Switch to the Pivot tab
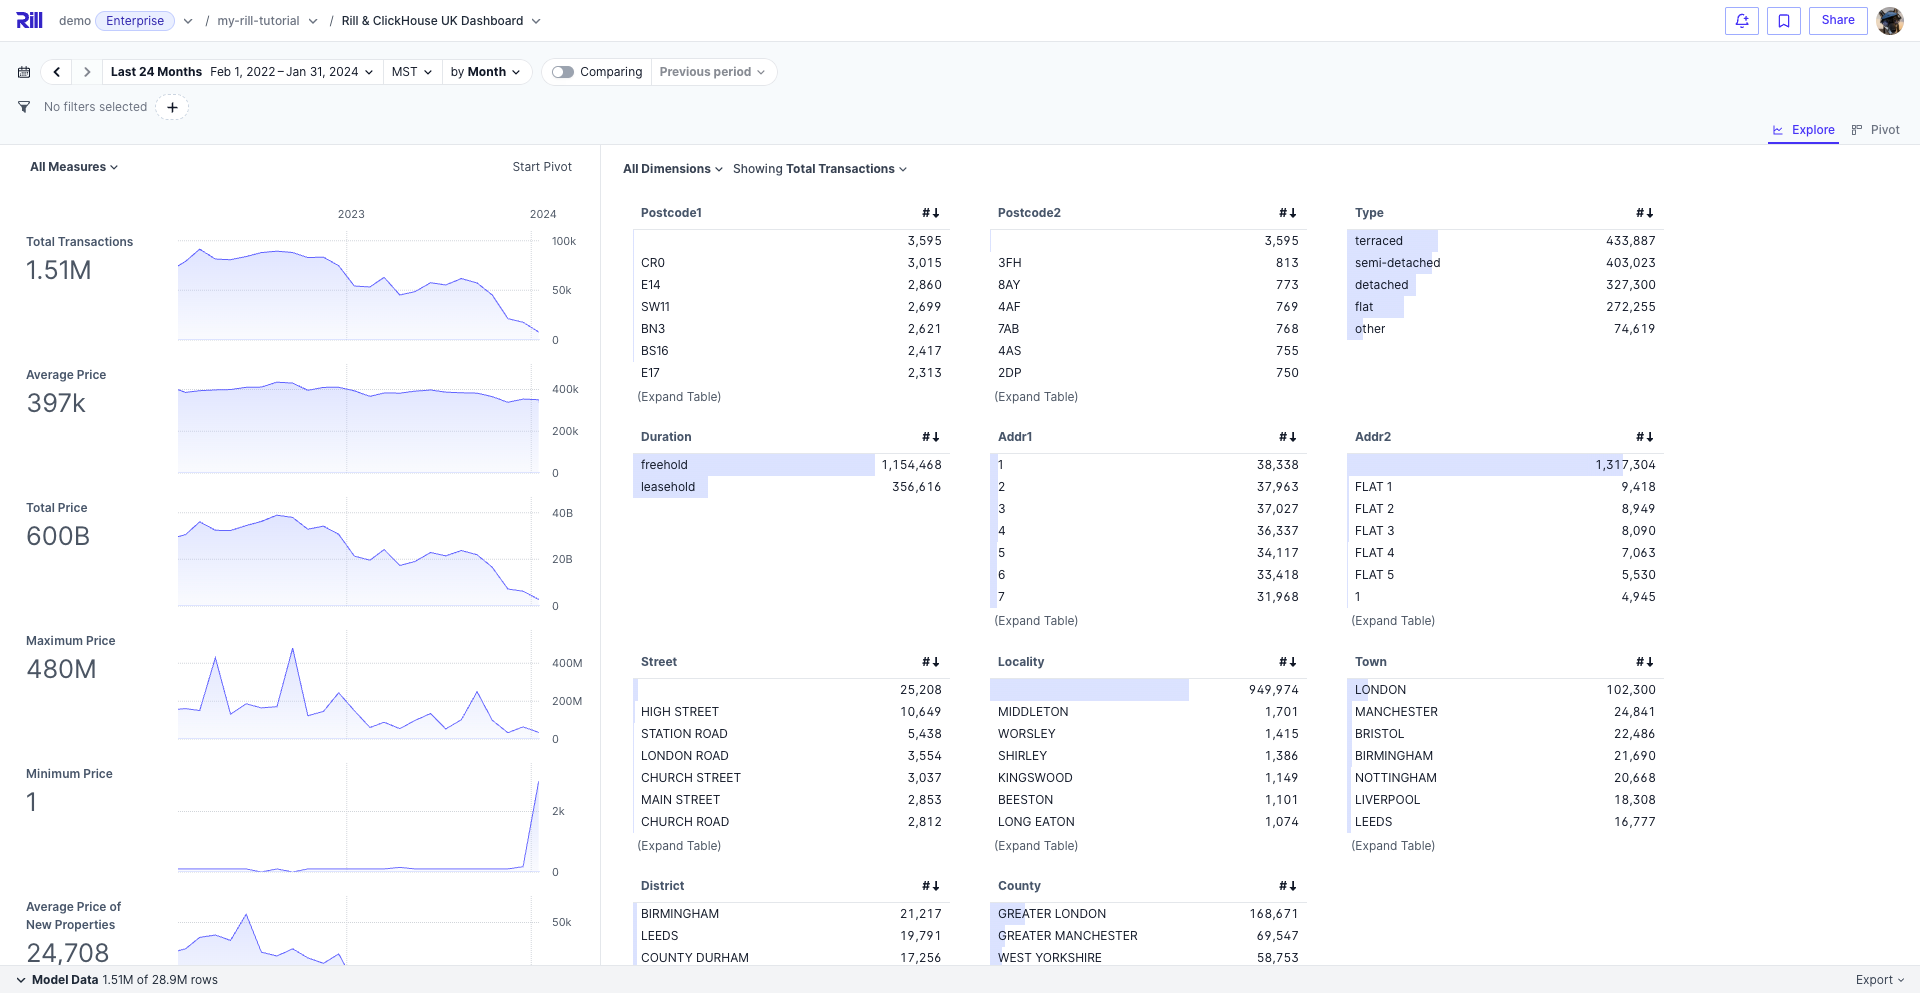 click(1875, 130)
